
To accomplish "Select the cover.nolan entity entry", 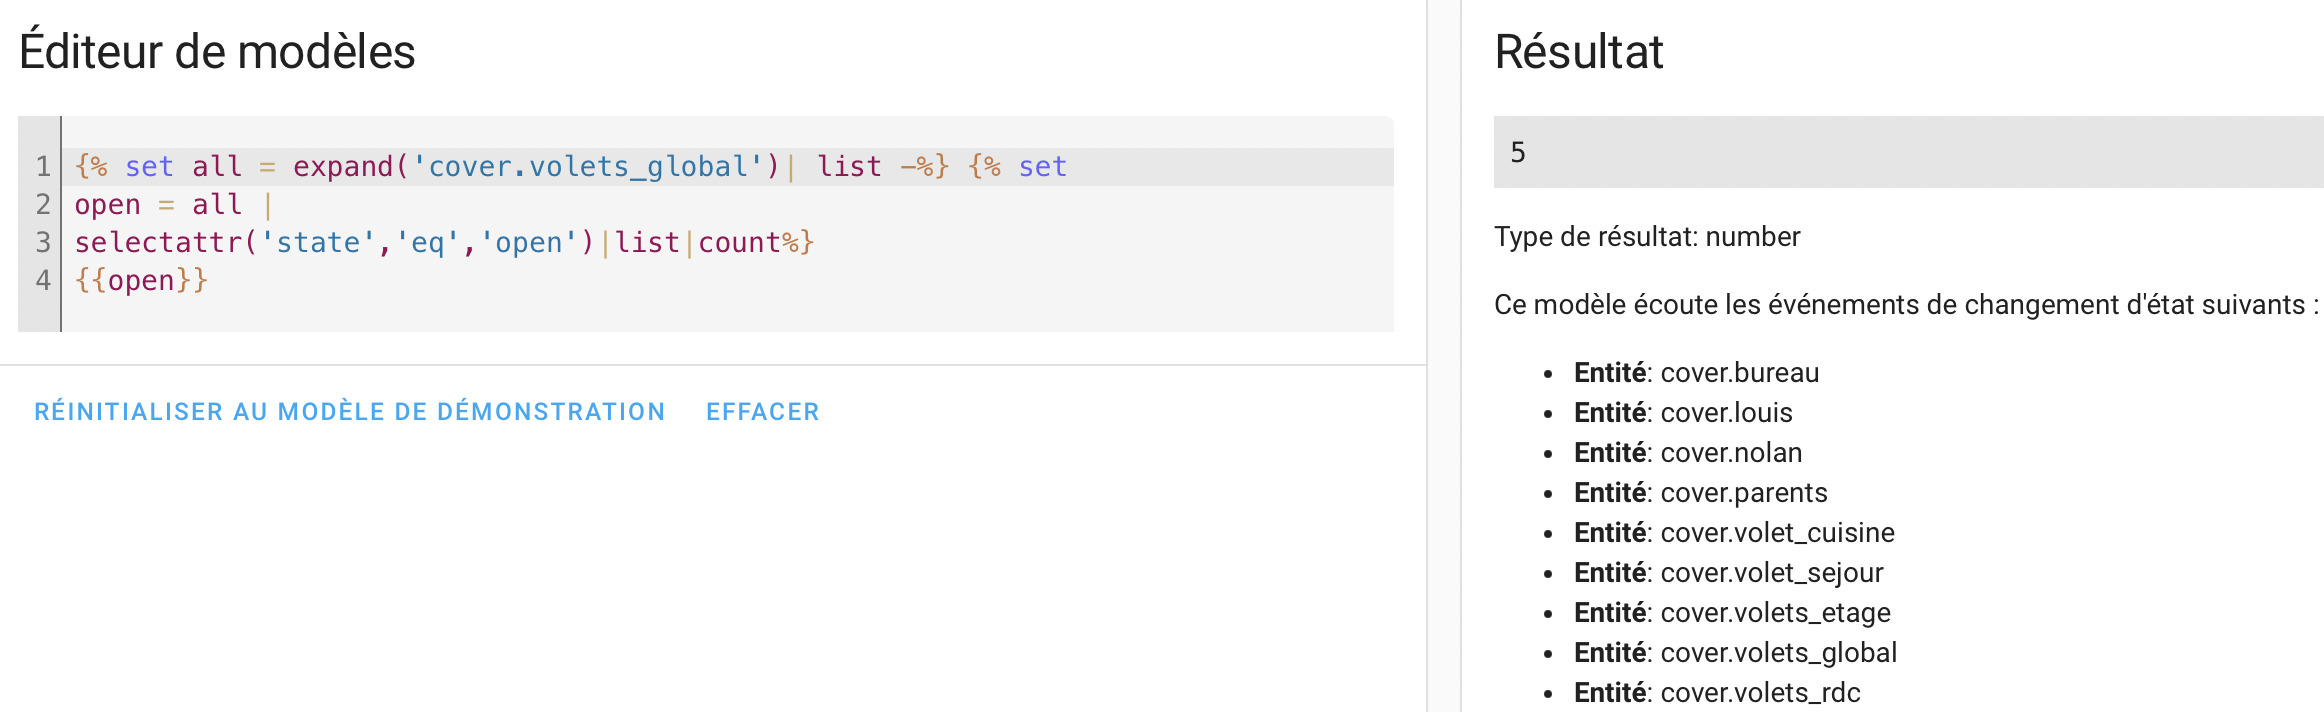I will (1688, 453).
